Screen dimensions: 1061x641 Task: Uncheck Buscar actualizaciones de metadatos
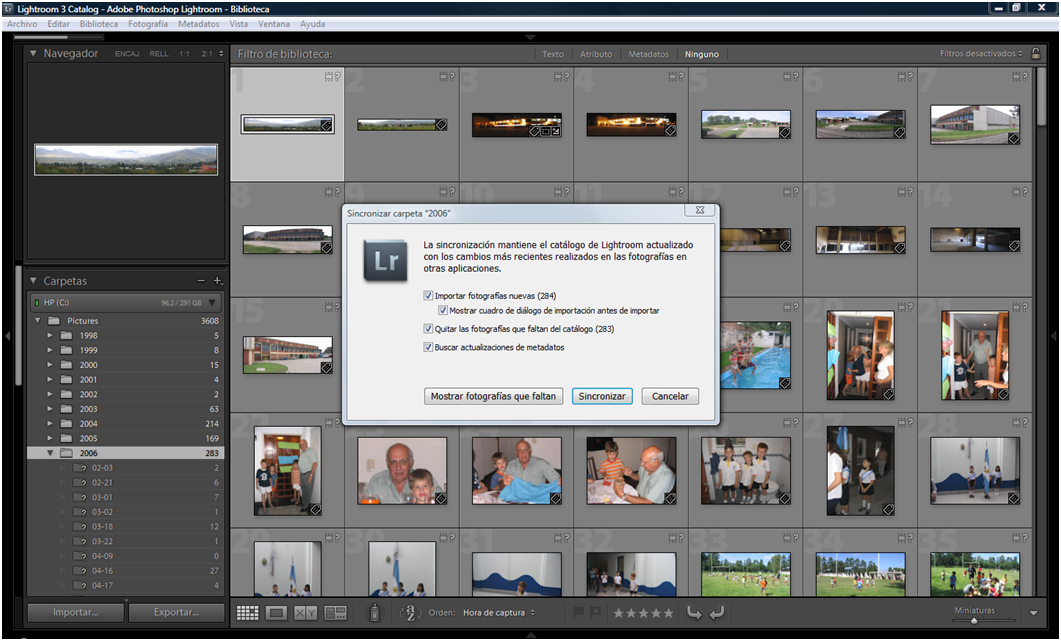[x=428, y=347]
